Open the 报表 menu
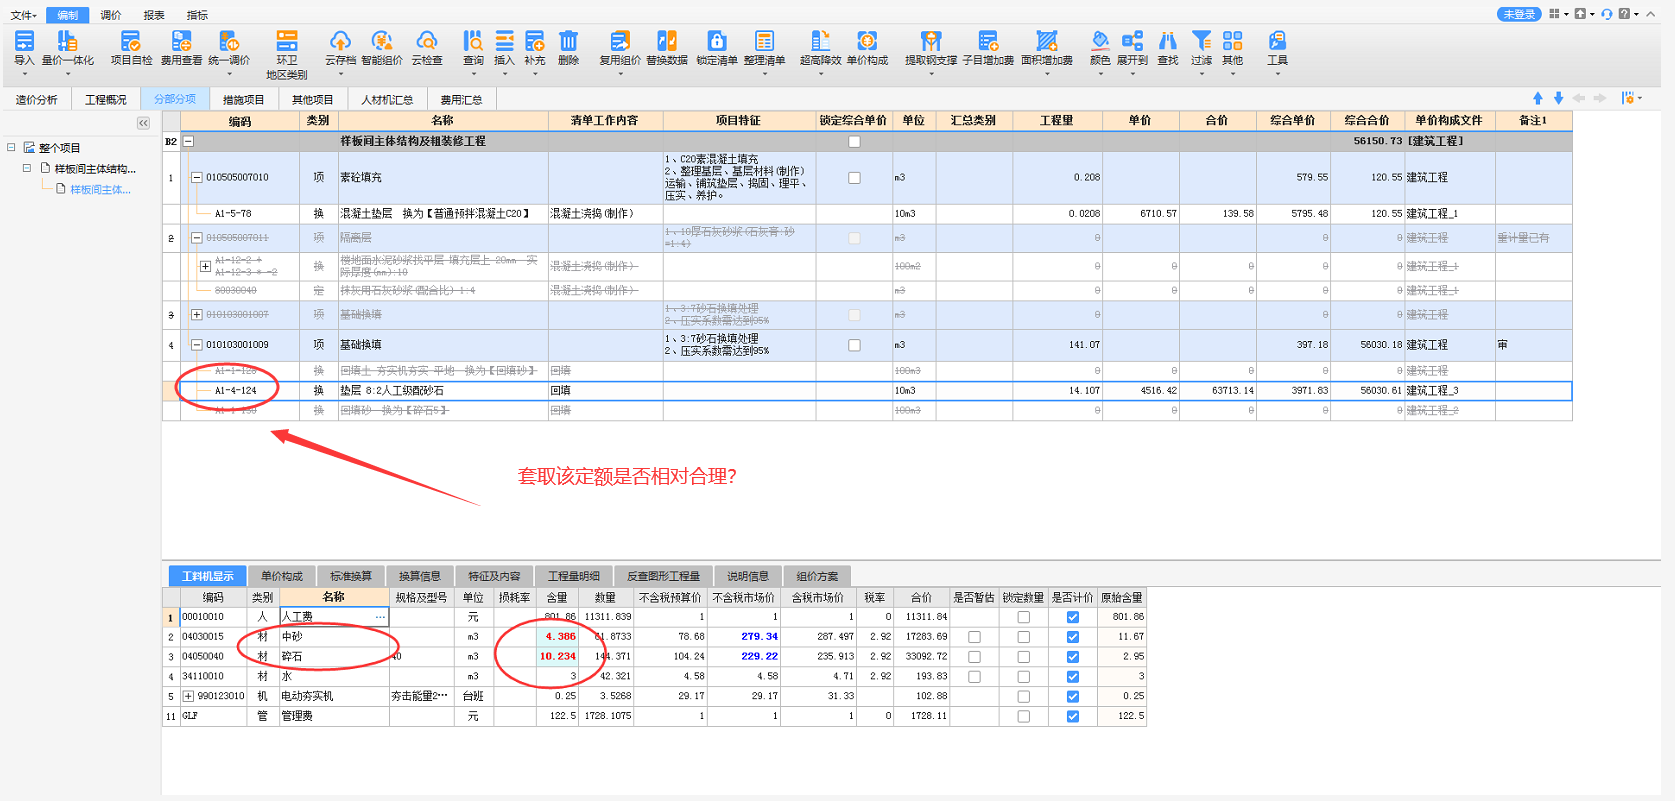1675x801 pixels. pyautogui.click(x=154, y=15)
